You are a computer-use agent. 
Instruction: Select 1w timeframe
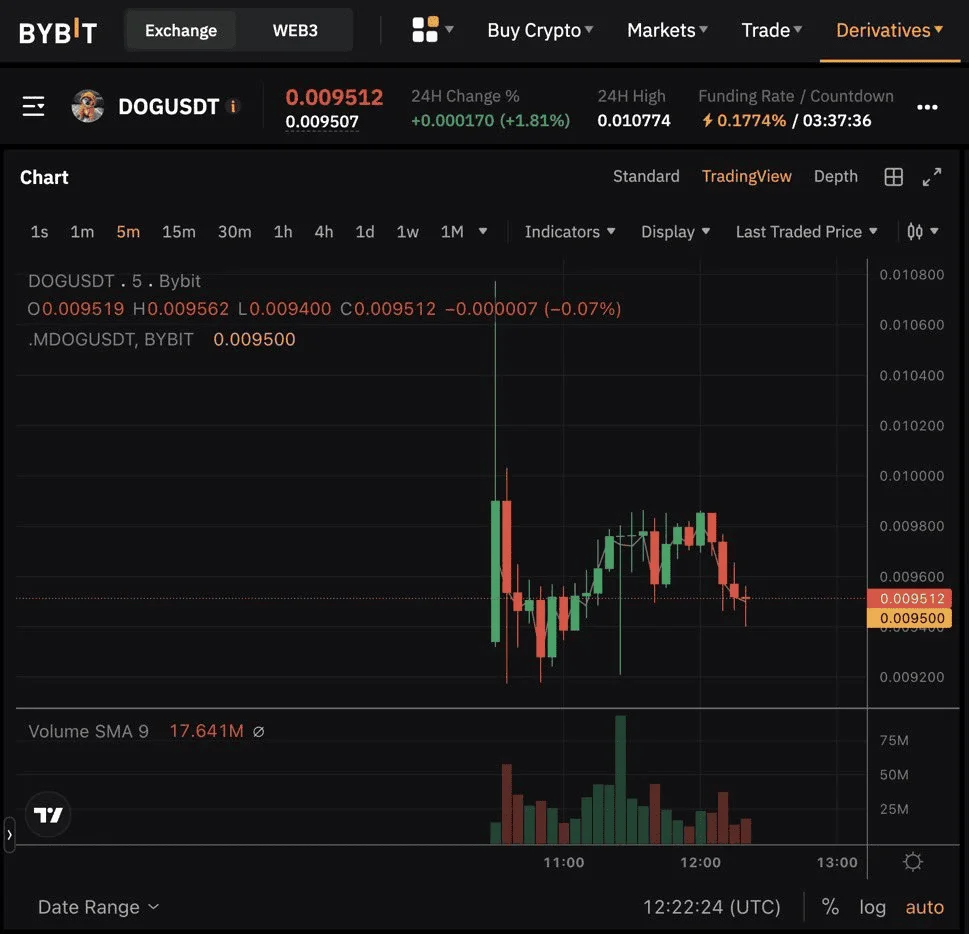point(407,232)
